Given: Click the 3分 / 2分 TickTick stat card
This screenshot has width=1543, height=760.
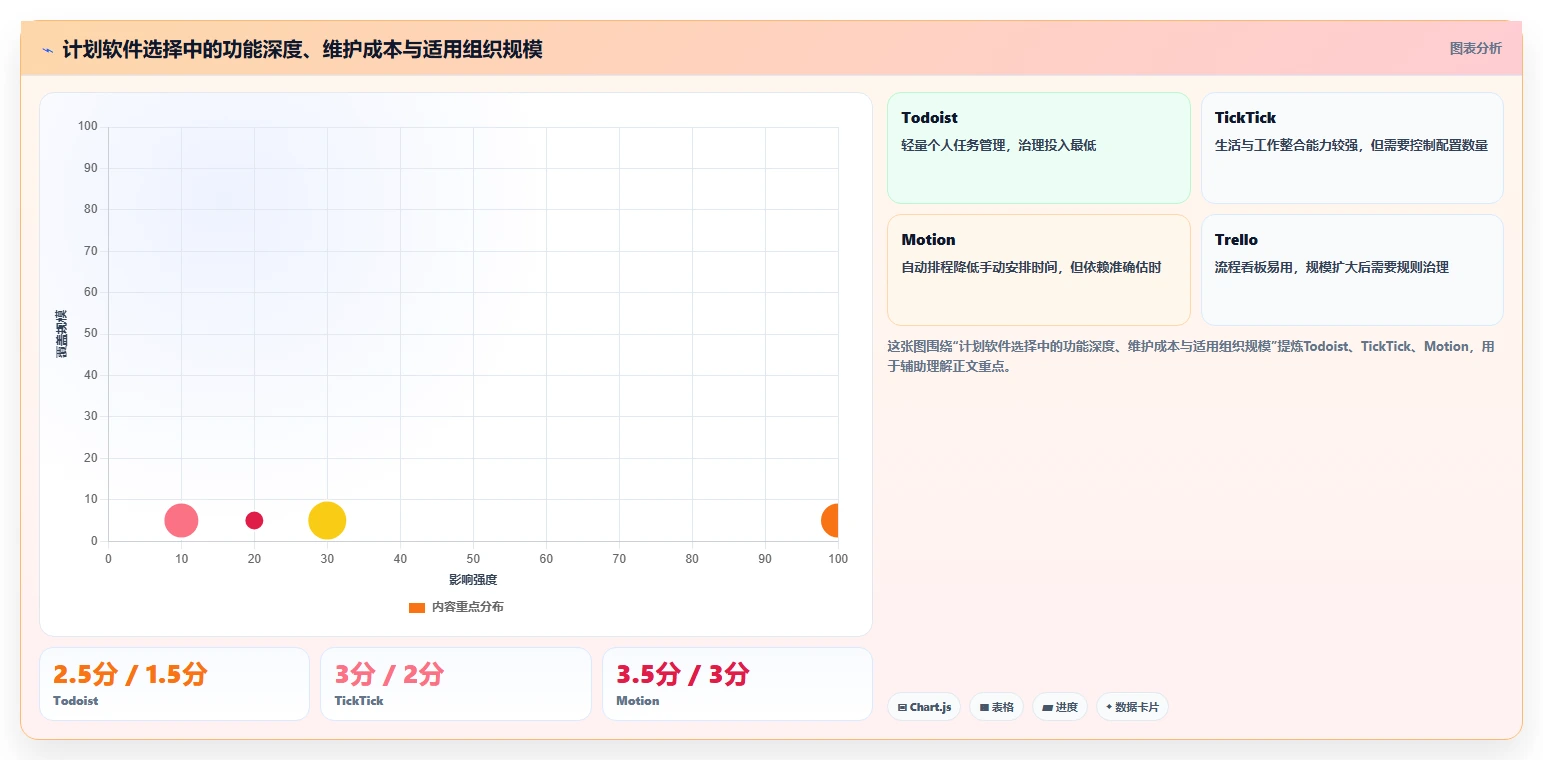Looking at the screenshot, I should (x=456, y=684).
